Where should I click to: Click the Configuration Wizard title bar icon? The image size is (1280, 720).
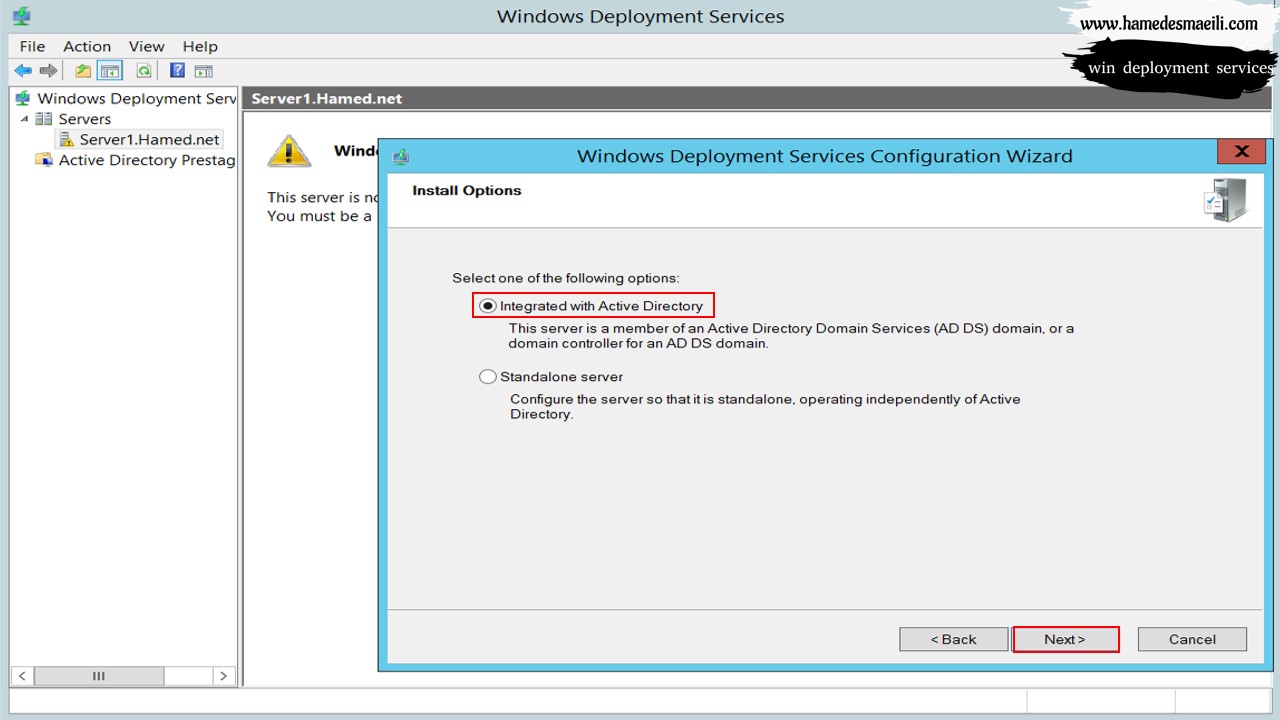tap(401, 157)
